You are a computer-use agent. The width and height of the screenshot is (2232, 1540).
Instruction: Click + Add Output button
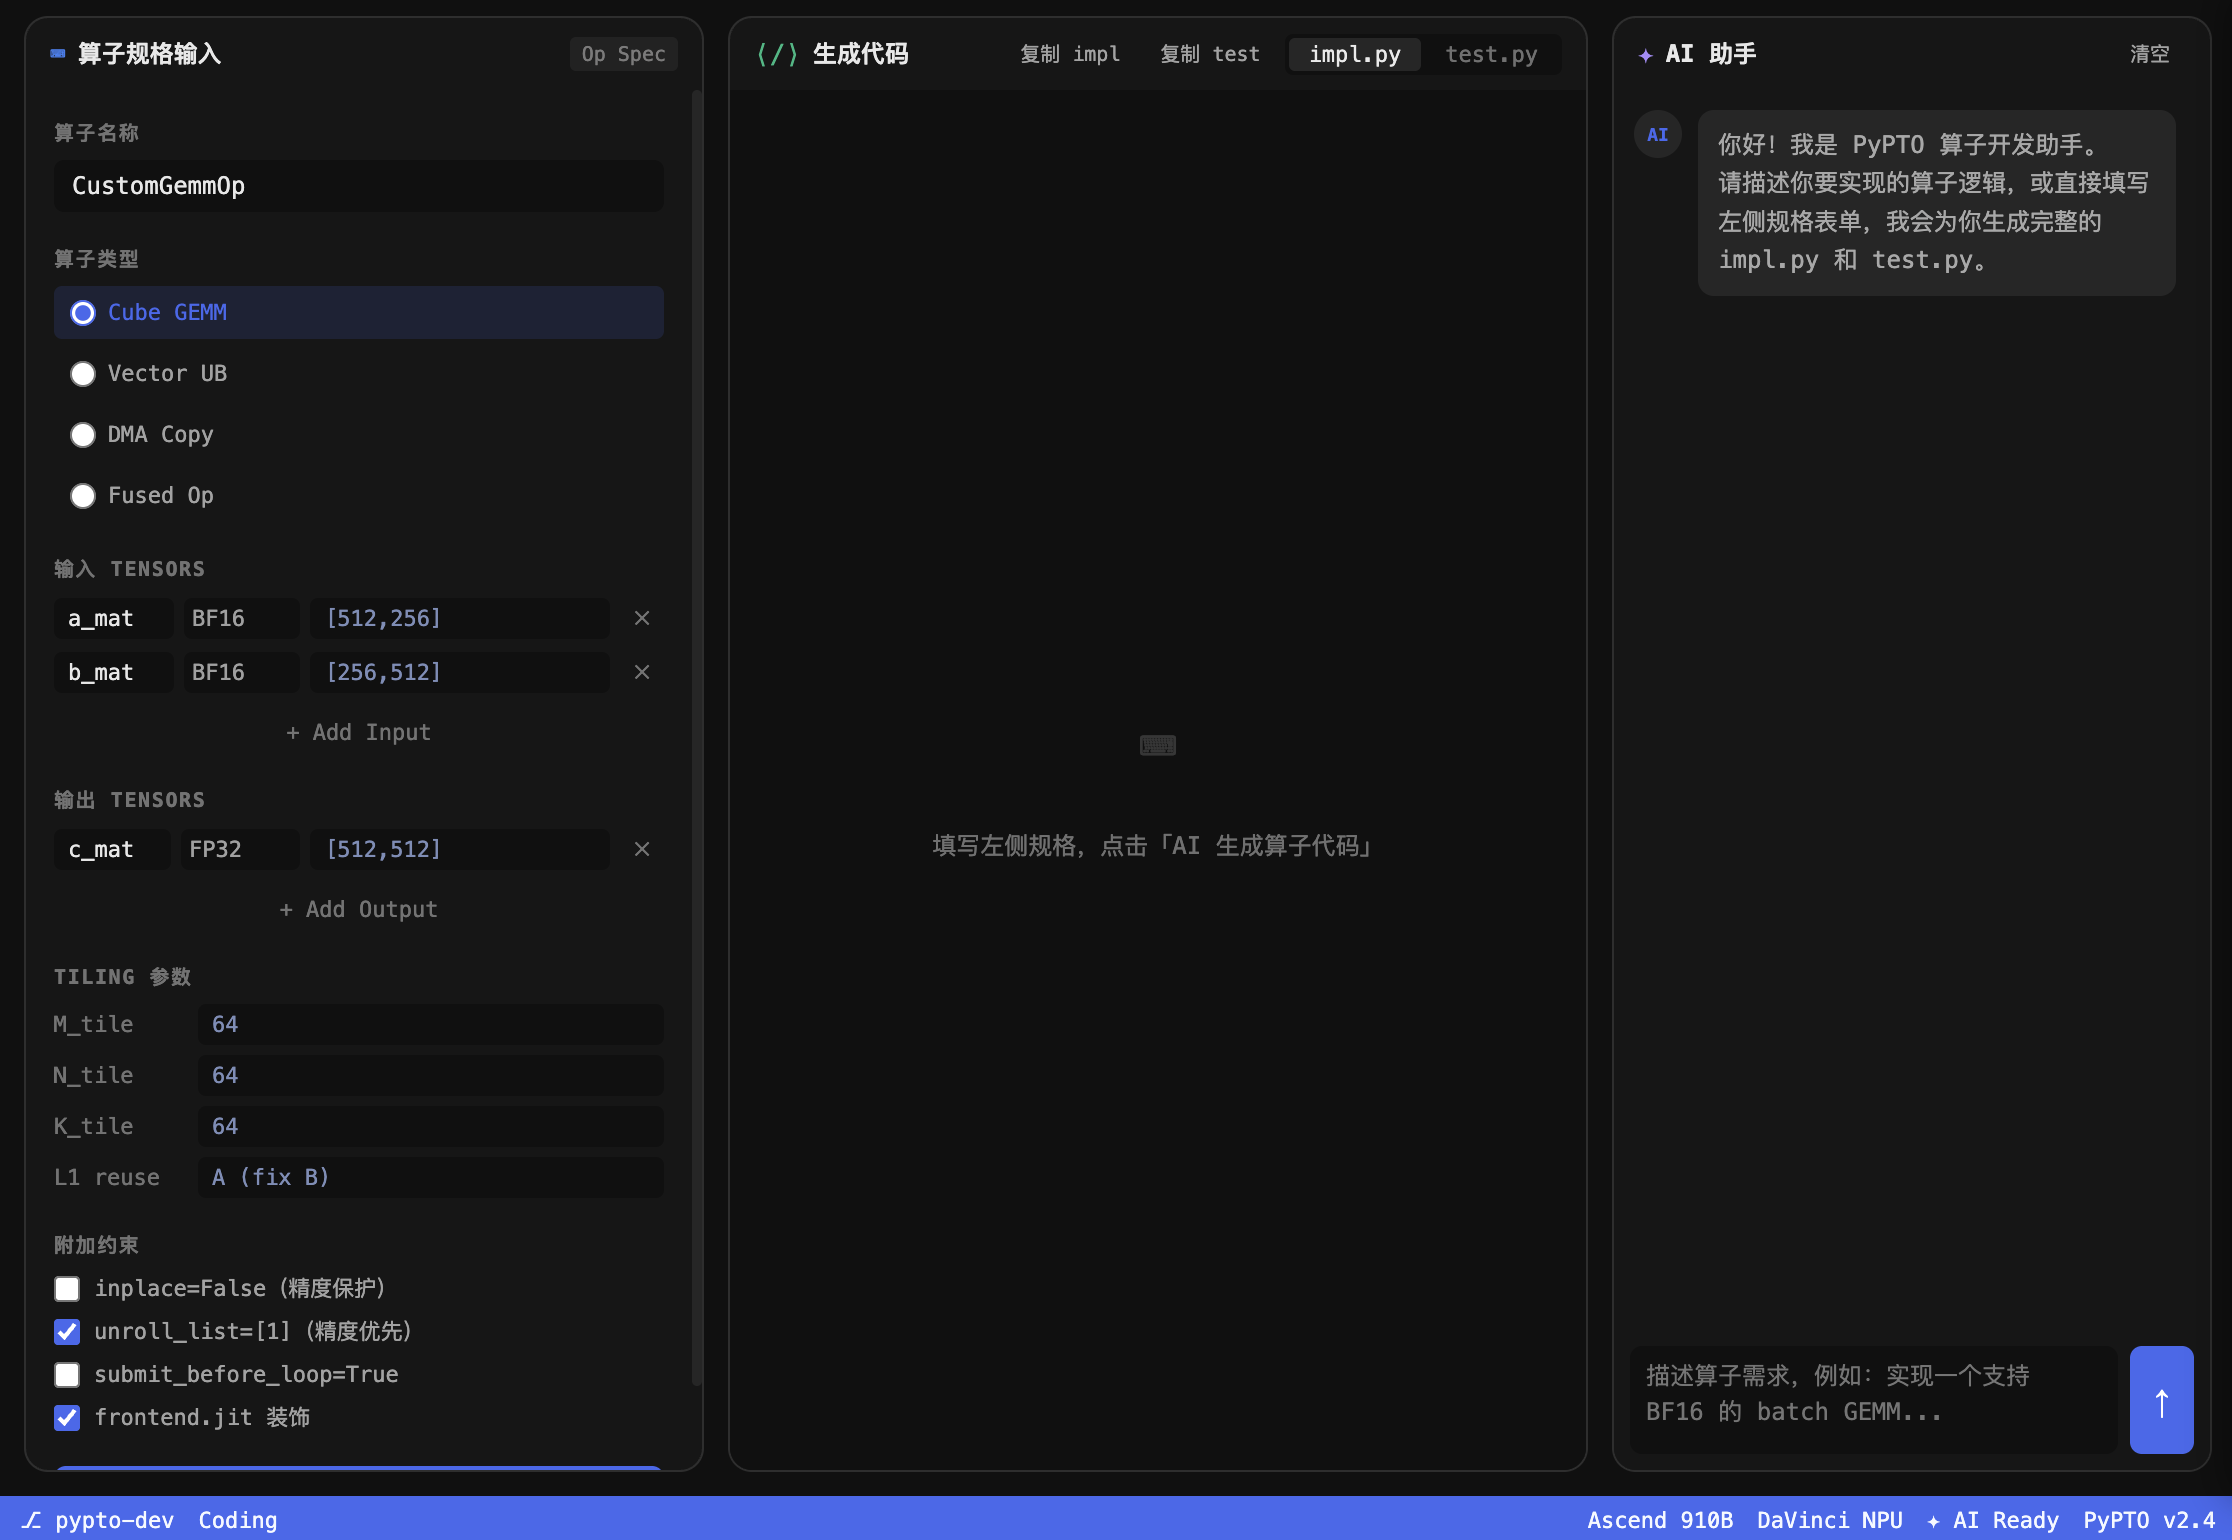pyautogui.click(x=358, y=909)
